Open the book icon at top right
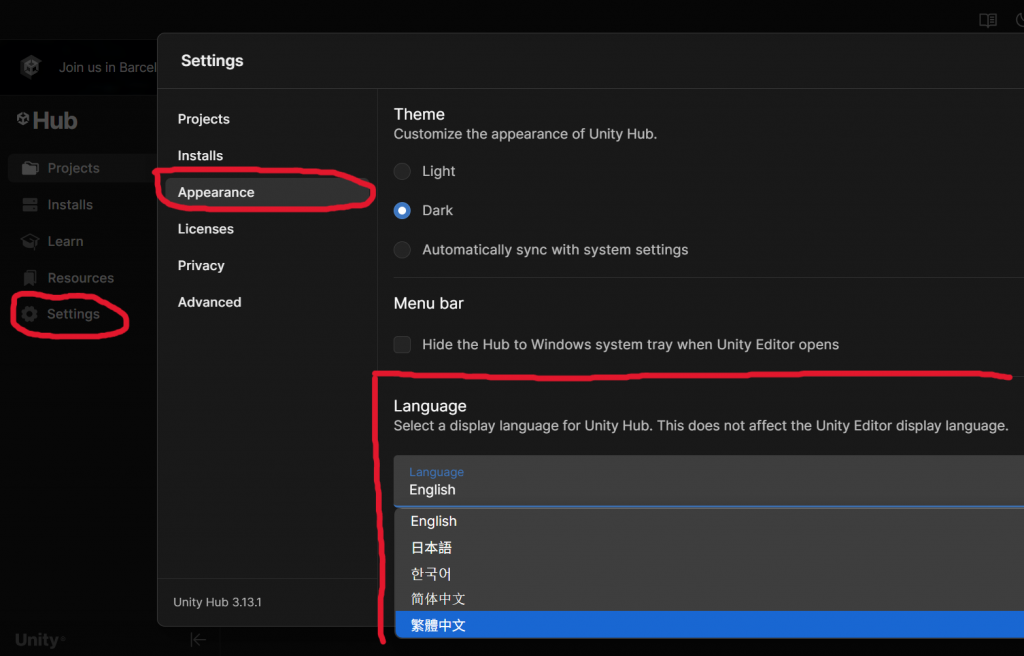Screen dimensions: 1024x656 (x=987, y=20)
